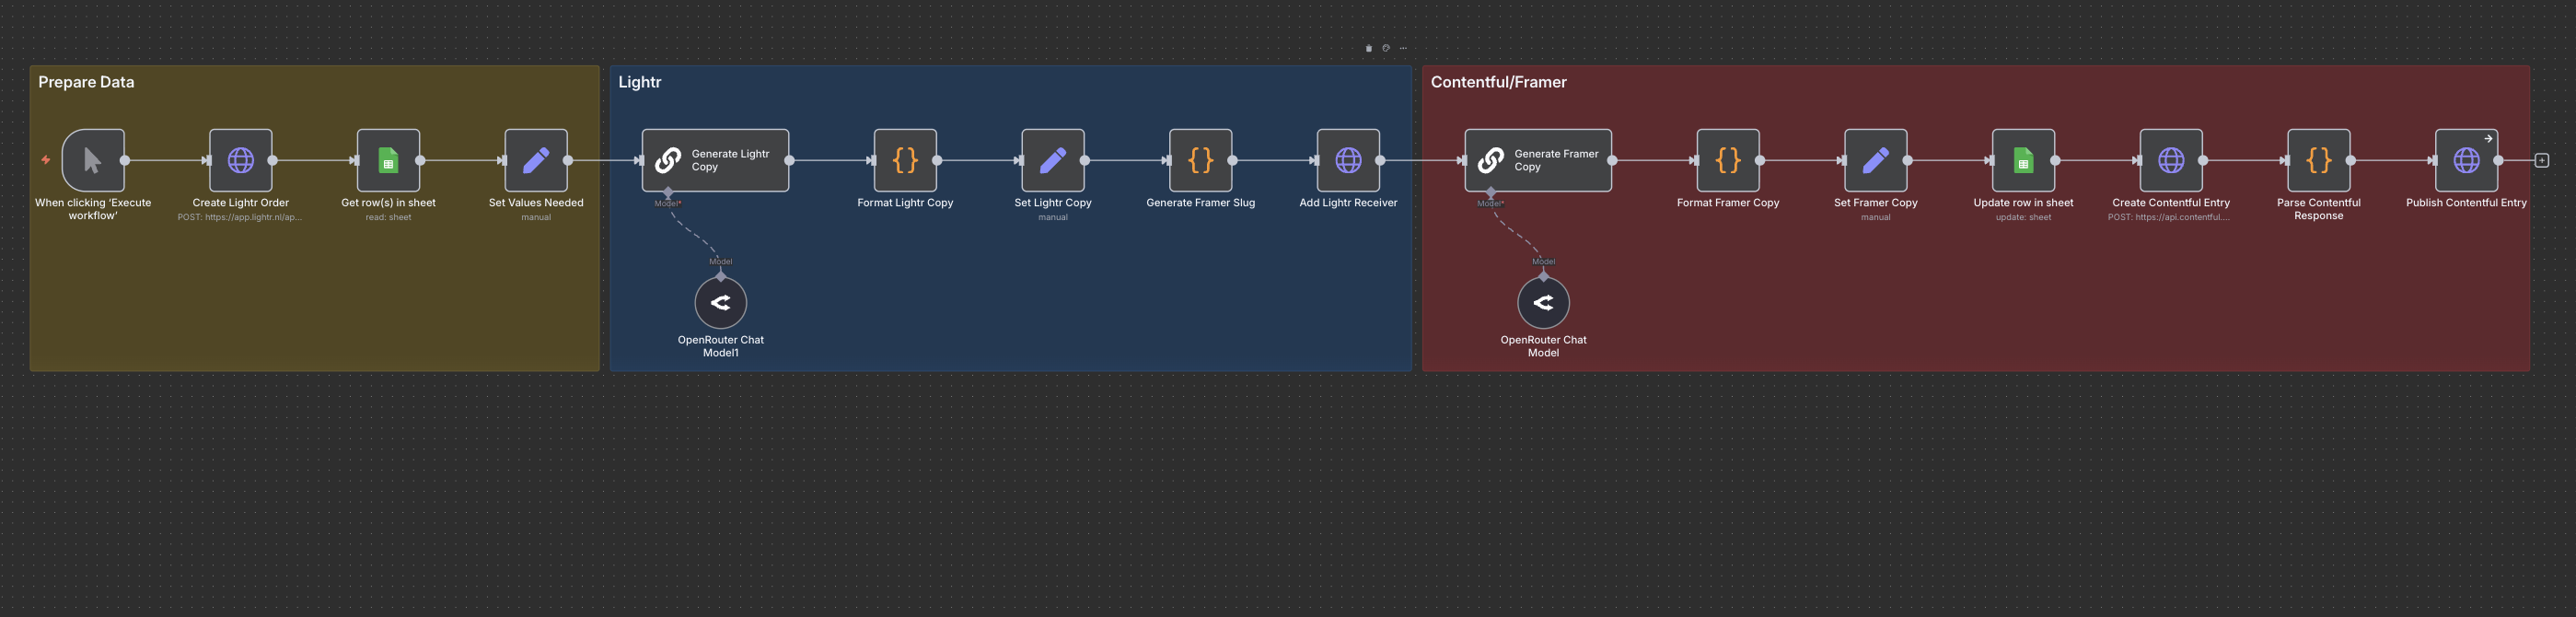The height and width of the screenshot is (617, 2576).
Task: Click the 'manual' subtitle under Set Framer Copy
Action: 1876,217
